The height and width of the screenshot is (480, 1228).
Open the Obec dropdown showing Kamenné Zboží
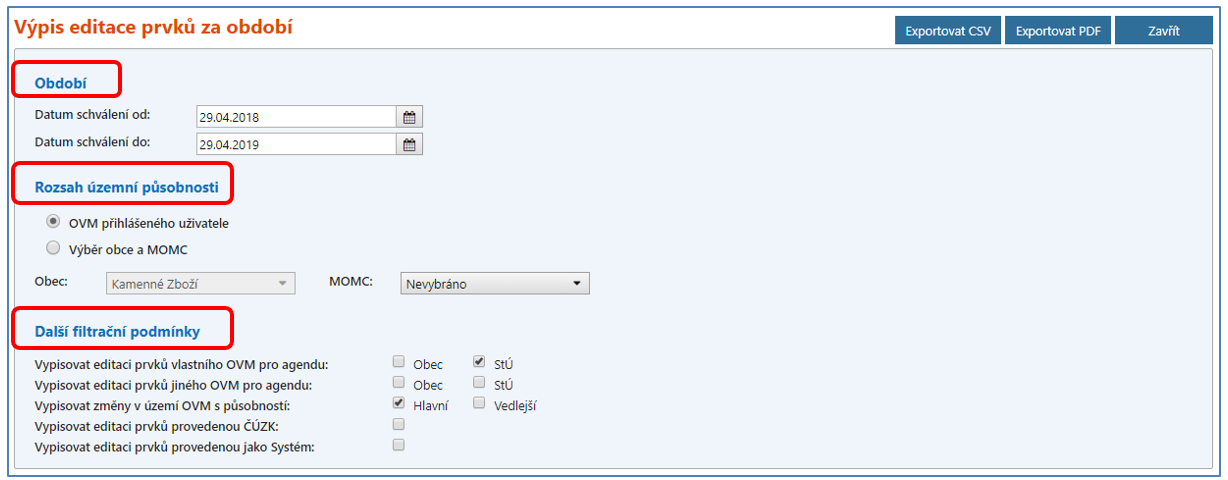(x=201, y=284)
